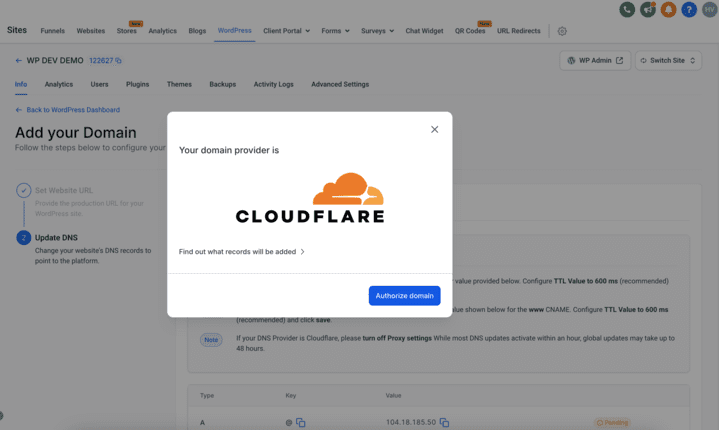Copy site ID 122627
The height and width of the screenshot is (430, 719).
[118, 61]
